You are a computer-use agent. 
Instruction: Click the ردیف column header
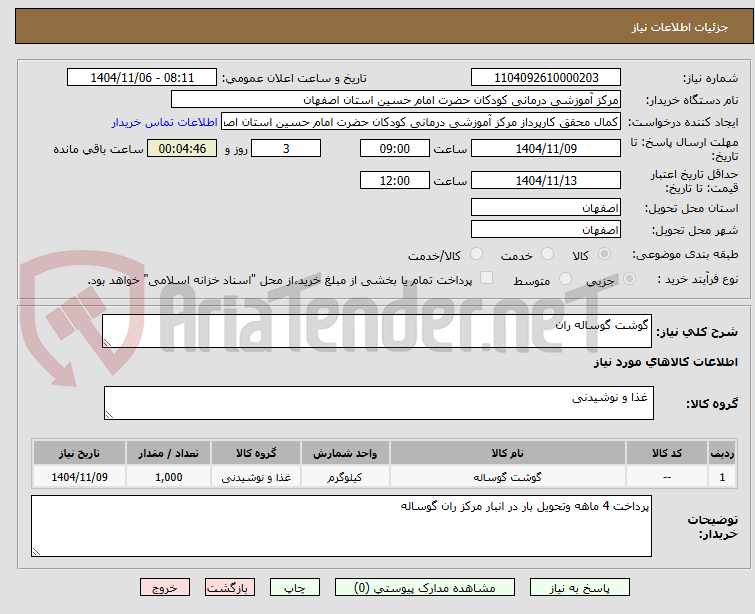tap(722, 453)
